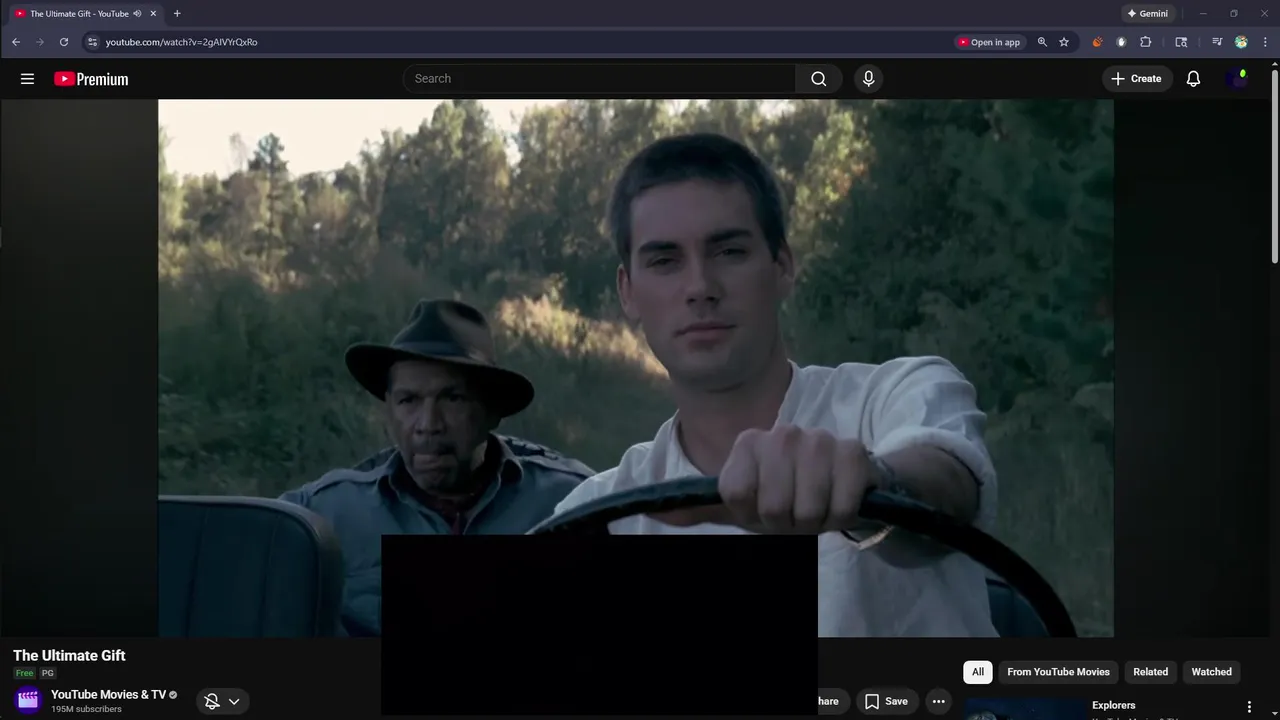
Task: Click the browser forward arrow
Action: pyautogui.click(x=40, y=42)
